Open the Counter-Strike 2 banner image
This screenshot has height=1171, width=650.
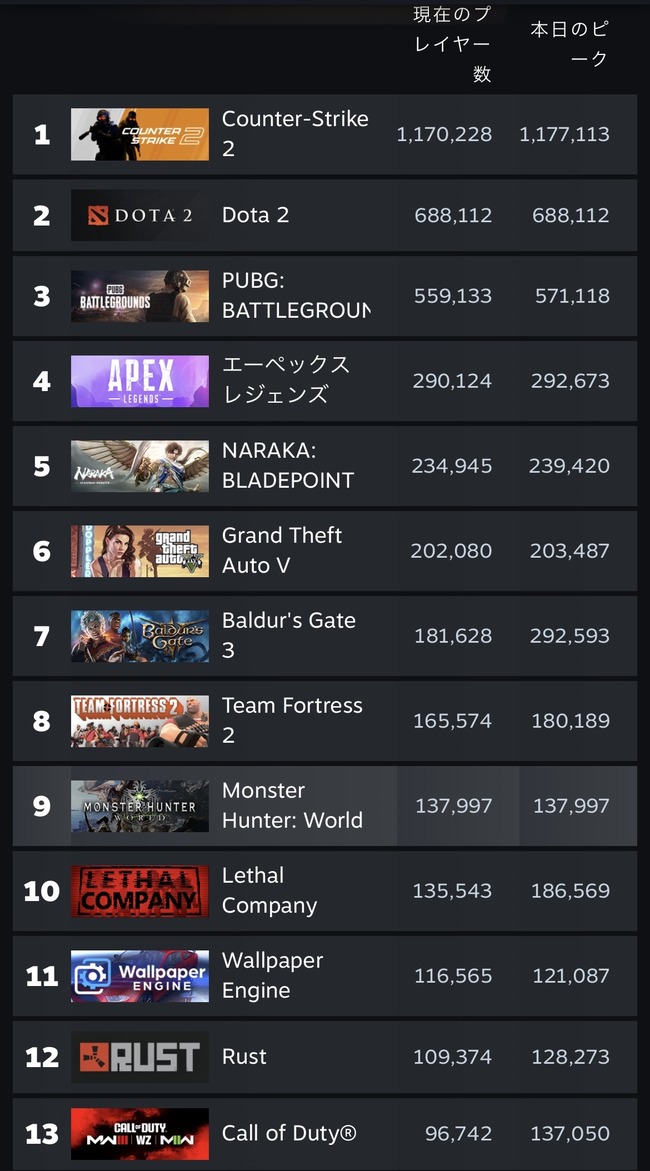140,134
